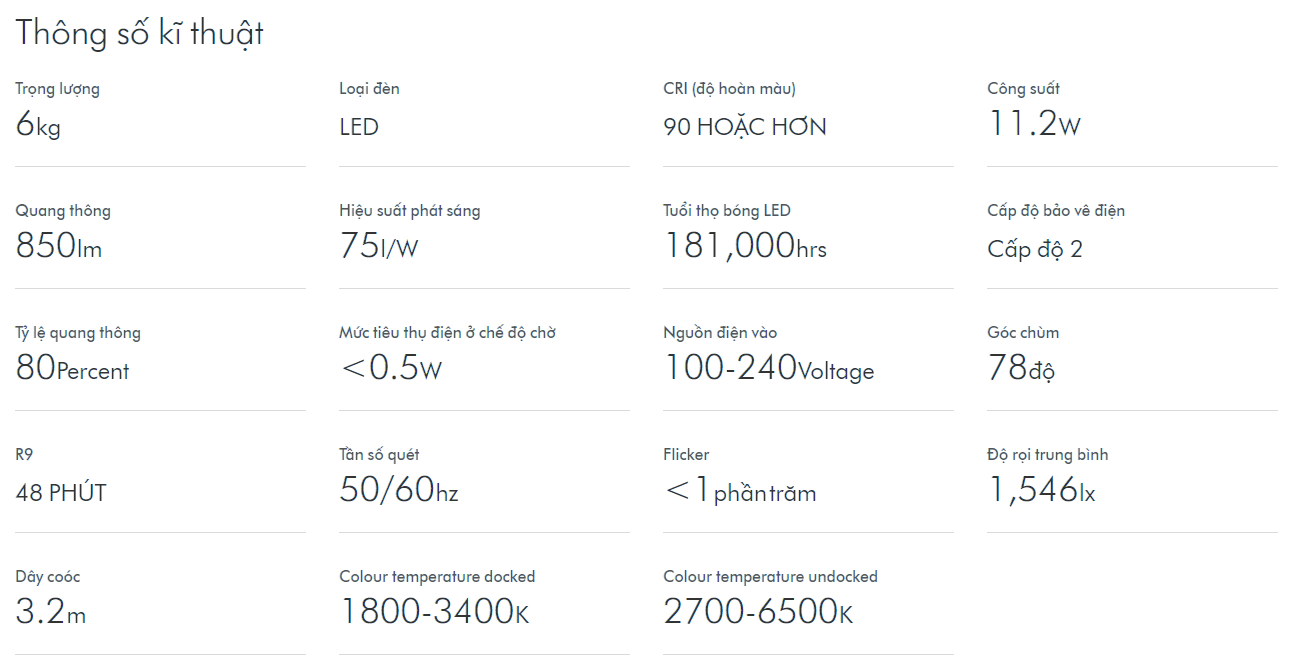
Task: Click the '100-240Voltage' input power value
Action: tap(768, 369)
